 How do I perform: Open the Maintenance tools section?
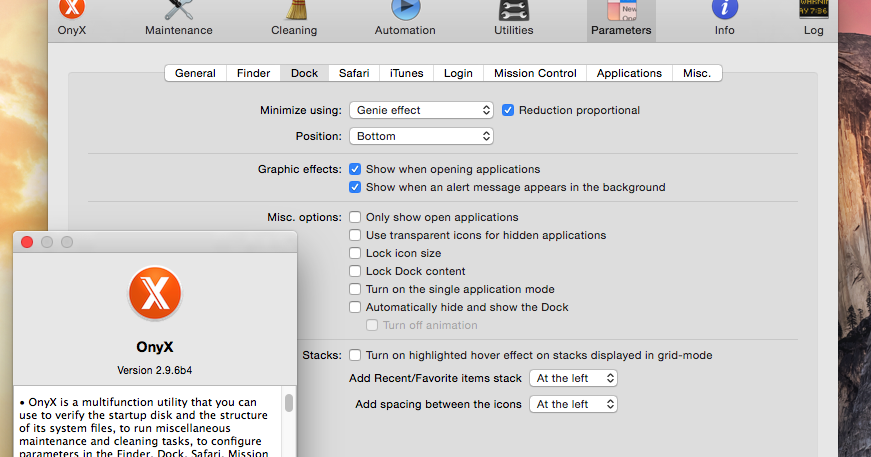tap(178, 19)
